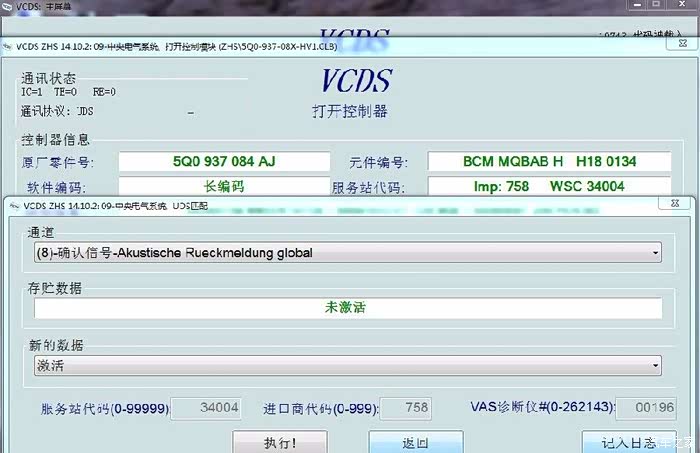Click the 返回 back button

416,442
